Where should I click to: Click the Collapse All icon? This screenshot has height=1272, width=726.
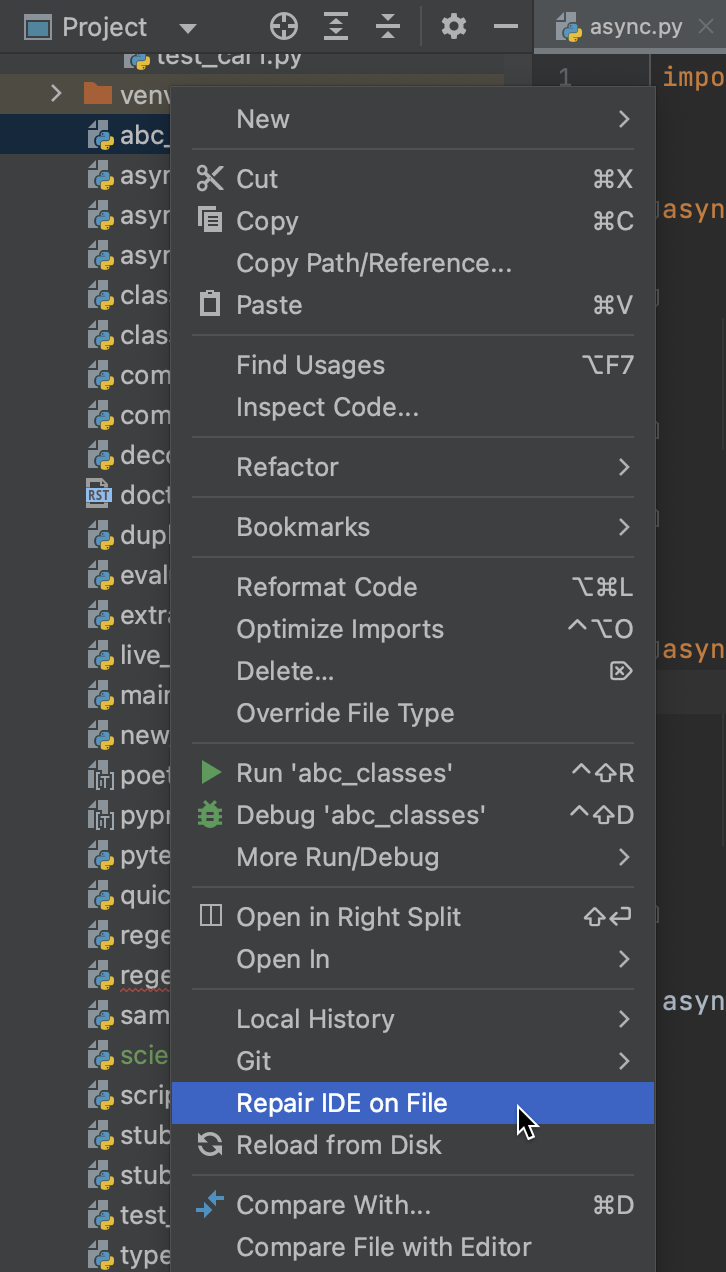point(387,27)
